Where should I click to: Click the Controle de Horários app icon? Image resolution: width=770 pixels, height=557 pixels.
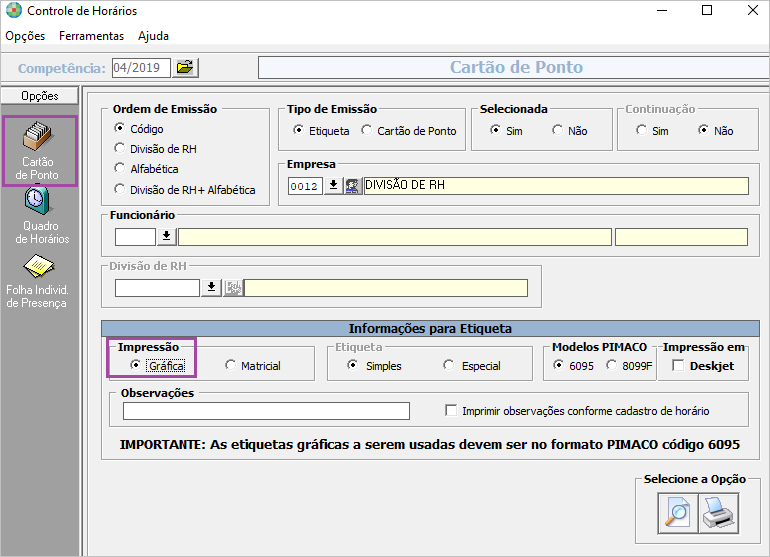pyautogui.click(x=13, y=10)
